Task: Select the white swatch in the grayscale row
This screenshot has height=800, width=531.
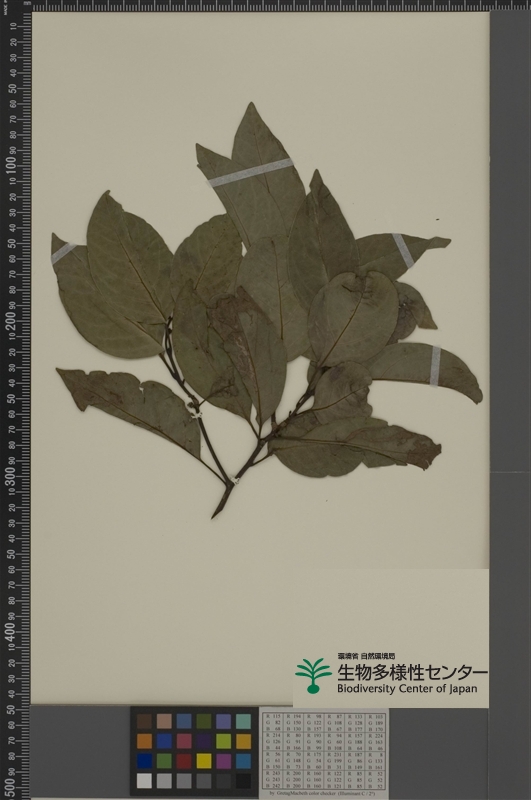Action: (x=144, y=781)
